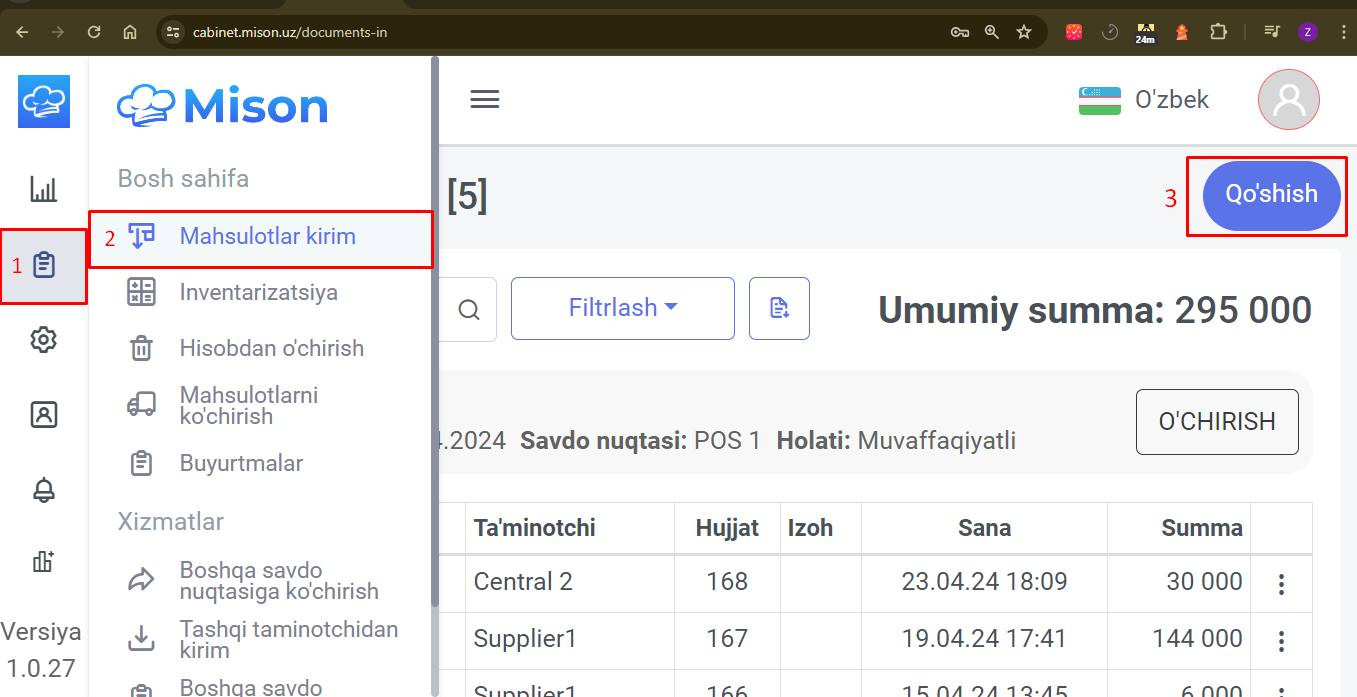Open the Filtrlash dropdown

[623, 308]
